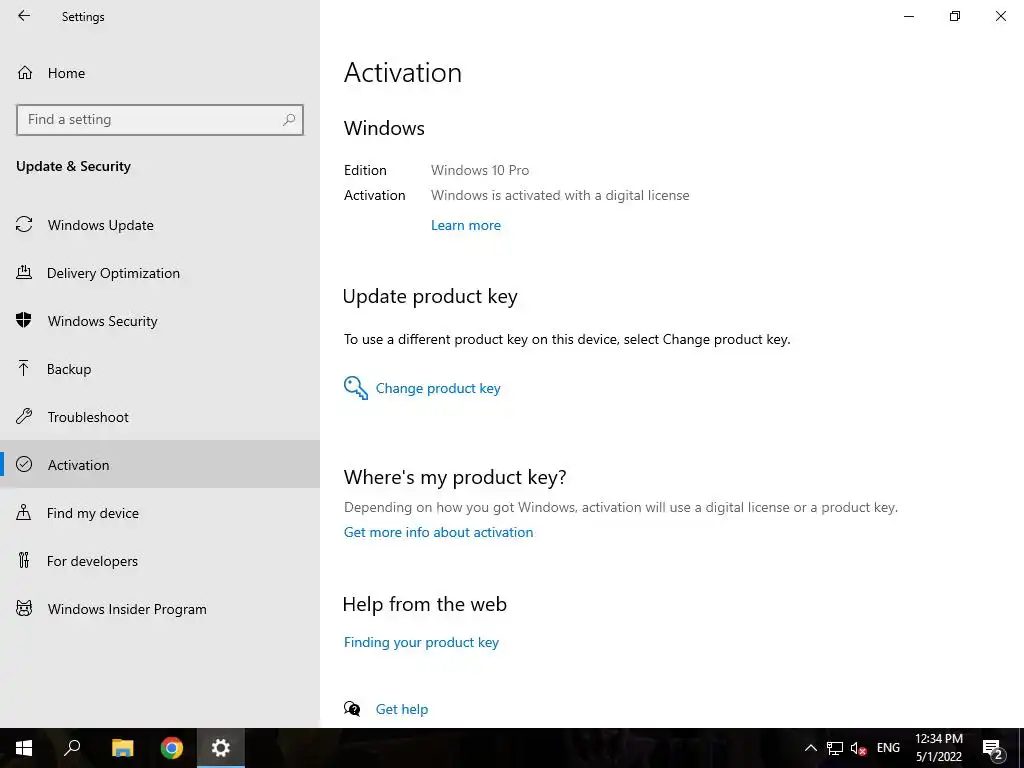Click the key icon beside Change product key

tap(356, 388)
